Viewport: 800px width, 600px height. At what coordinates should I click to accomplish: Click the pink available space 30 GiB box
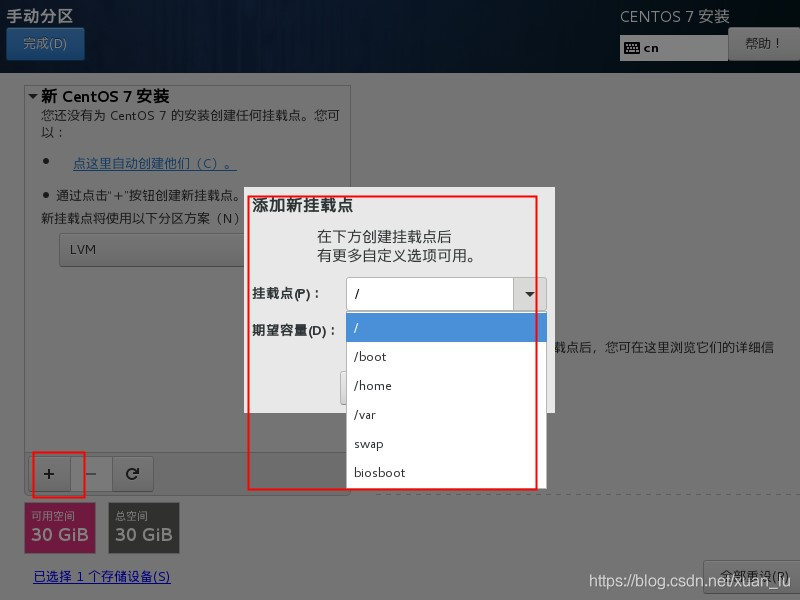tap(60, 528)
